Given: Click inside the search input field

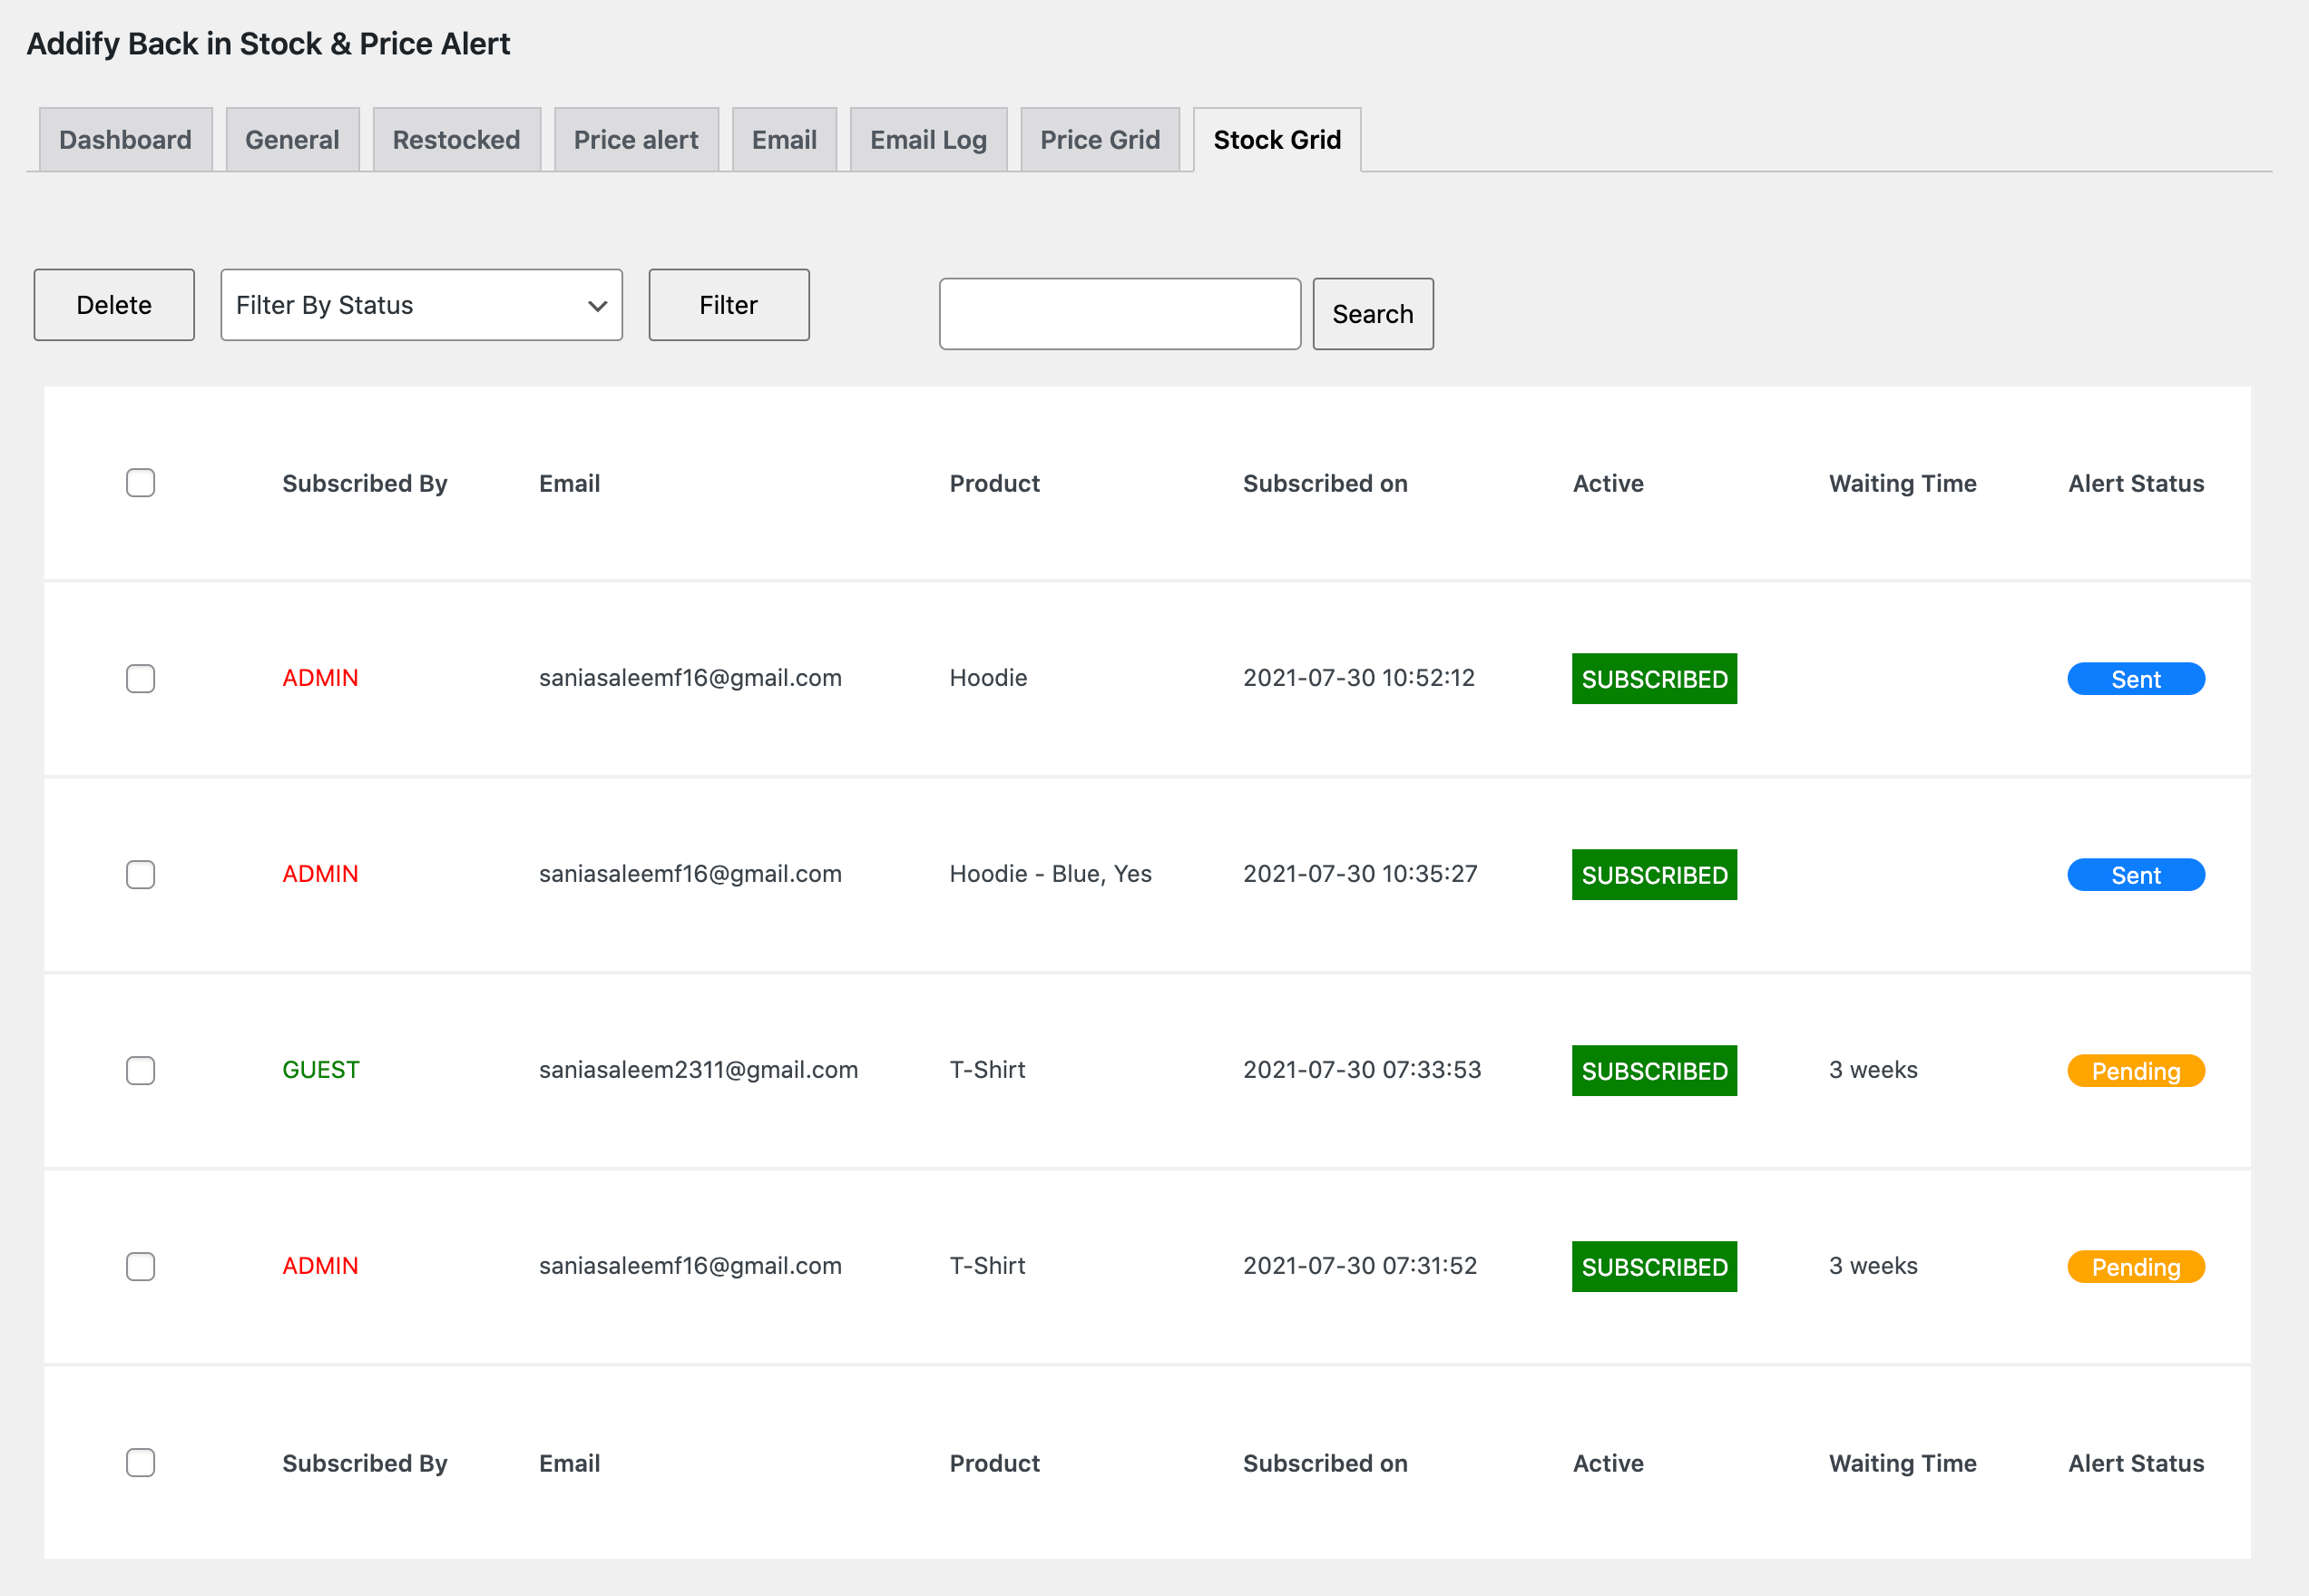Looking at the screenshot, I should click(x=1119, y=314).
